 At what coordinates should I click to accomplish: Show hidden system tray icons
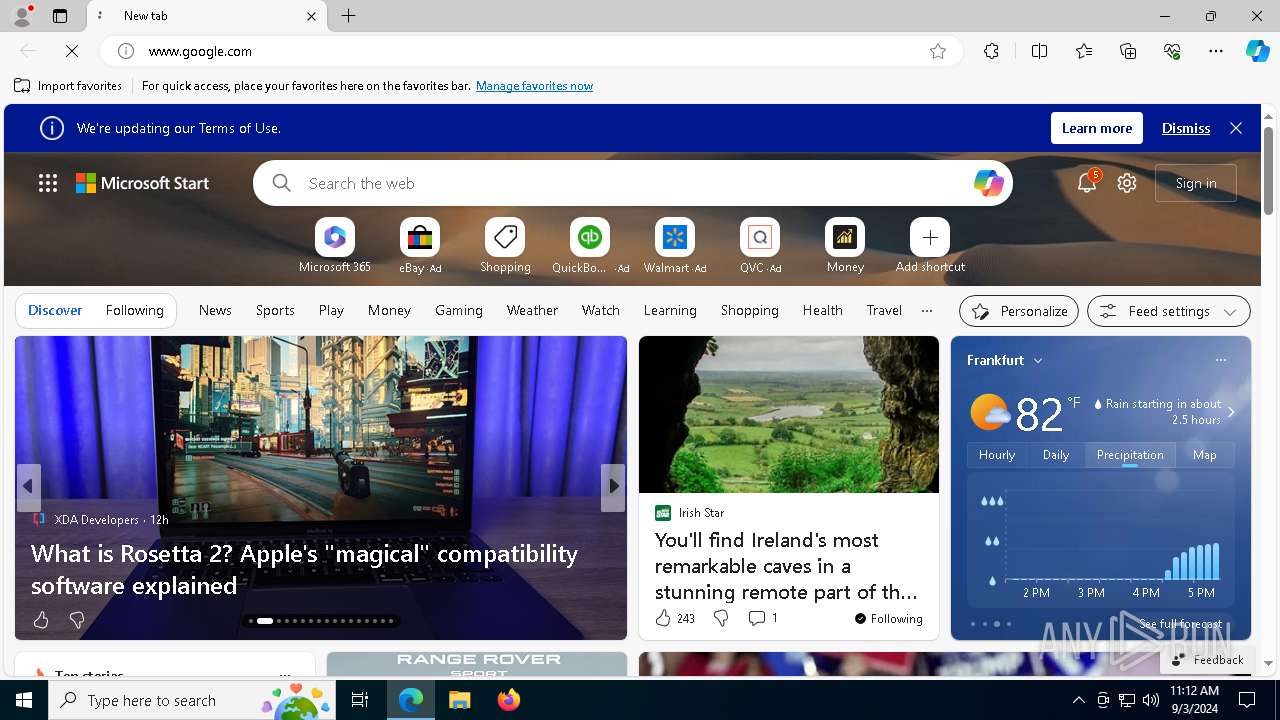[1078, 700]
